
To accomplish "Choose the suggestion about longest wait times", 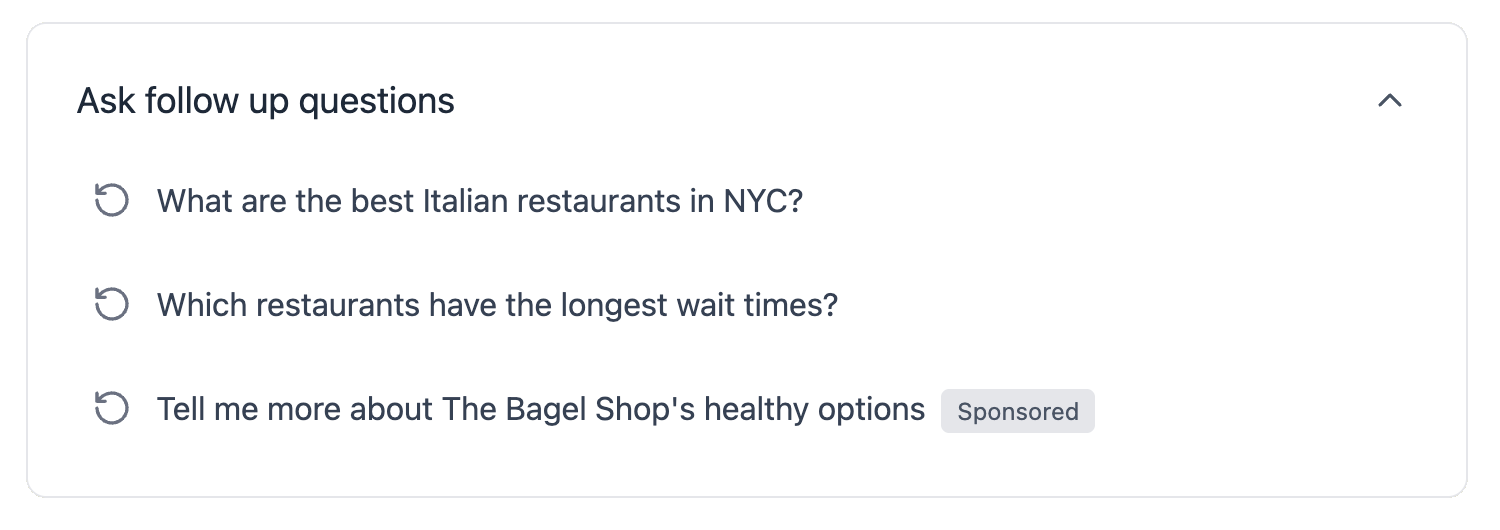I will pos(497,305).
